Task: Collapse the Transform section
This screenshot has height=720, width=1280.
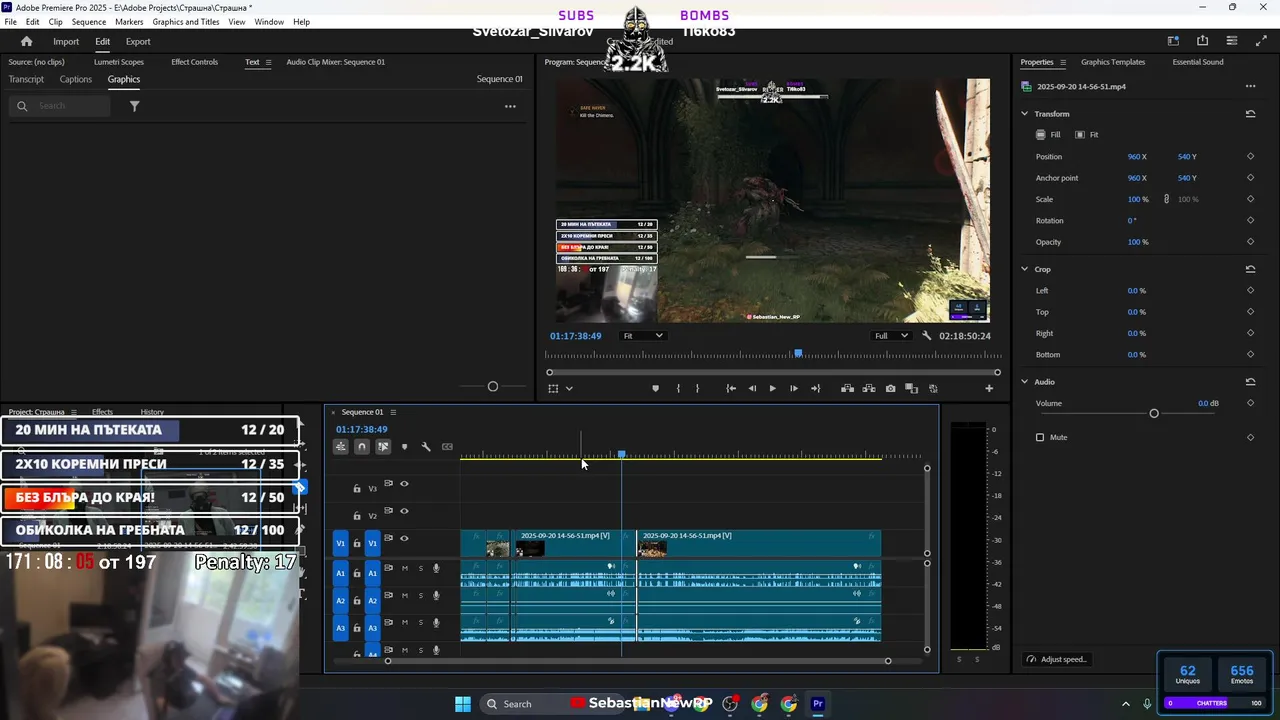Action: pyautogui.click(x=1024, y=114)
